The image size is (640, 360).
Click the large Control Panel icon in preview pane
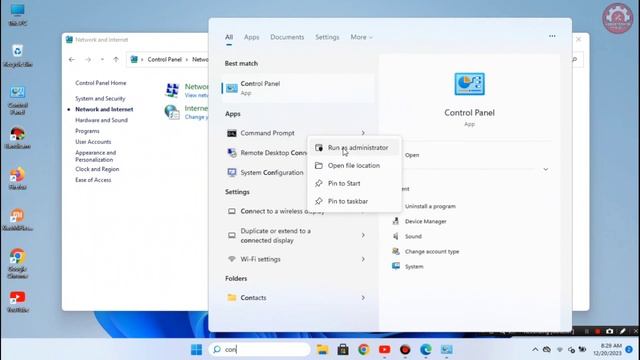[469, 84]
